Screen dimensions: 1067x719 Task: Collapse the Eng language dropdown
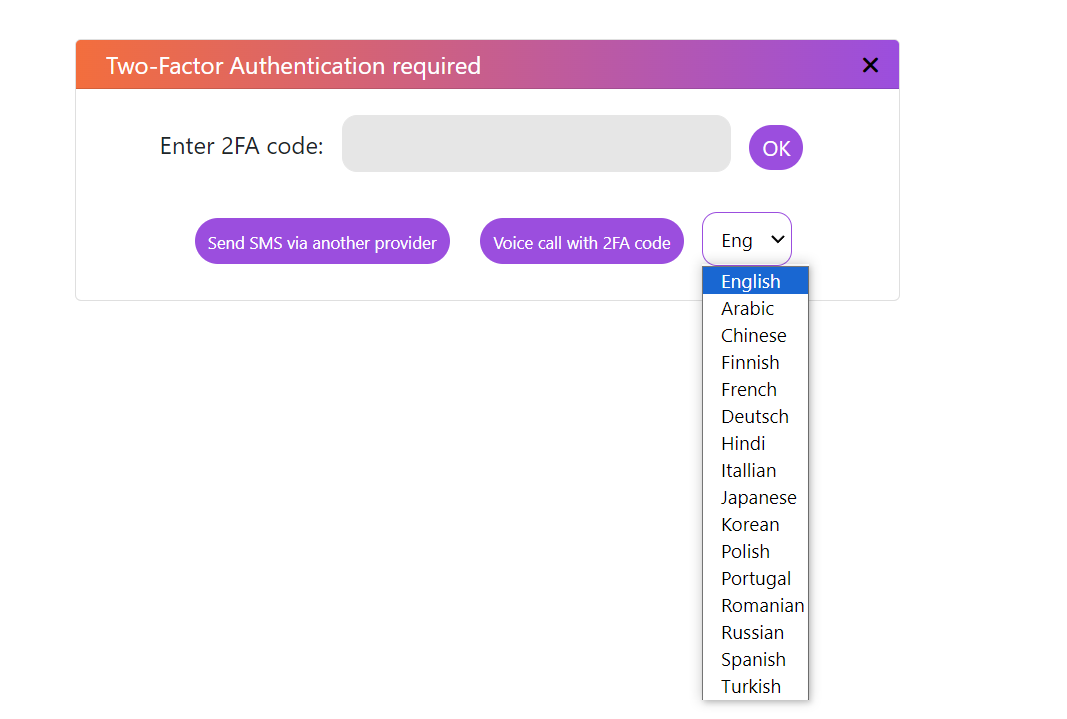tap(747, 240)
